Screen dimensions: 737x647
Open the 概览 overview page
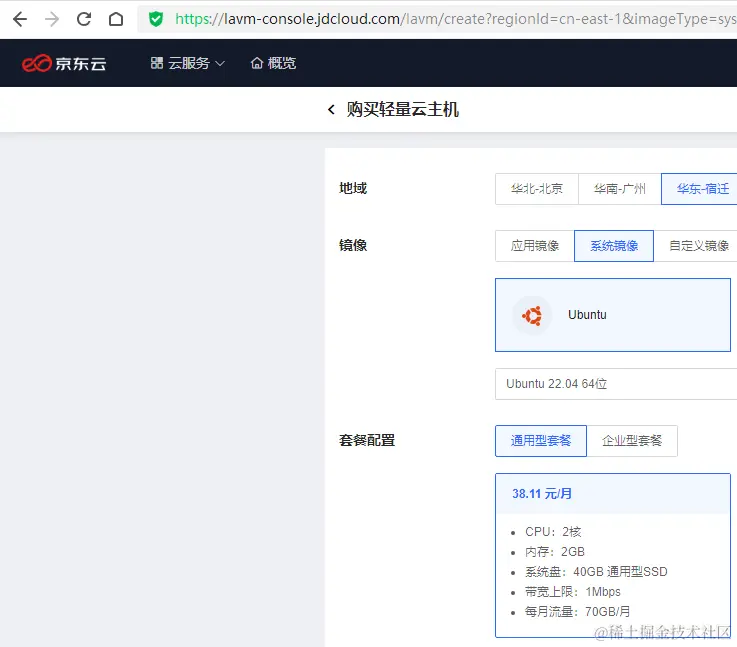click(x=273, y=63)
